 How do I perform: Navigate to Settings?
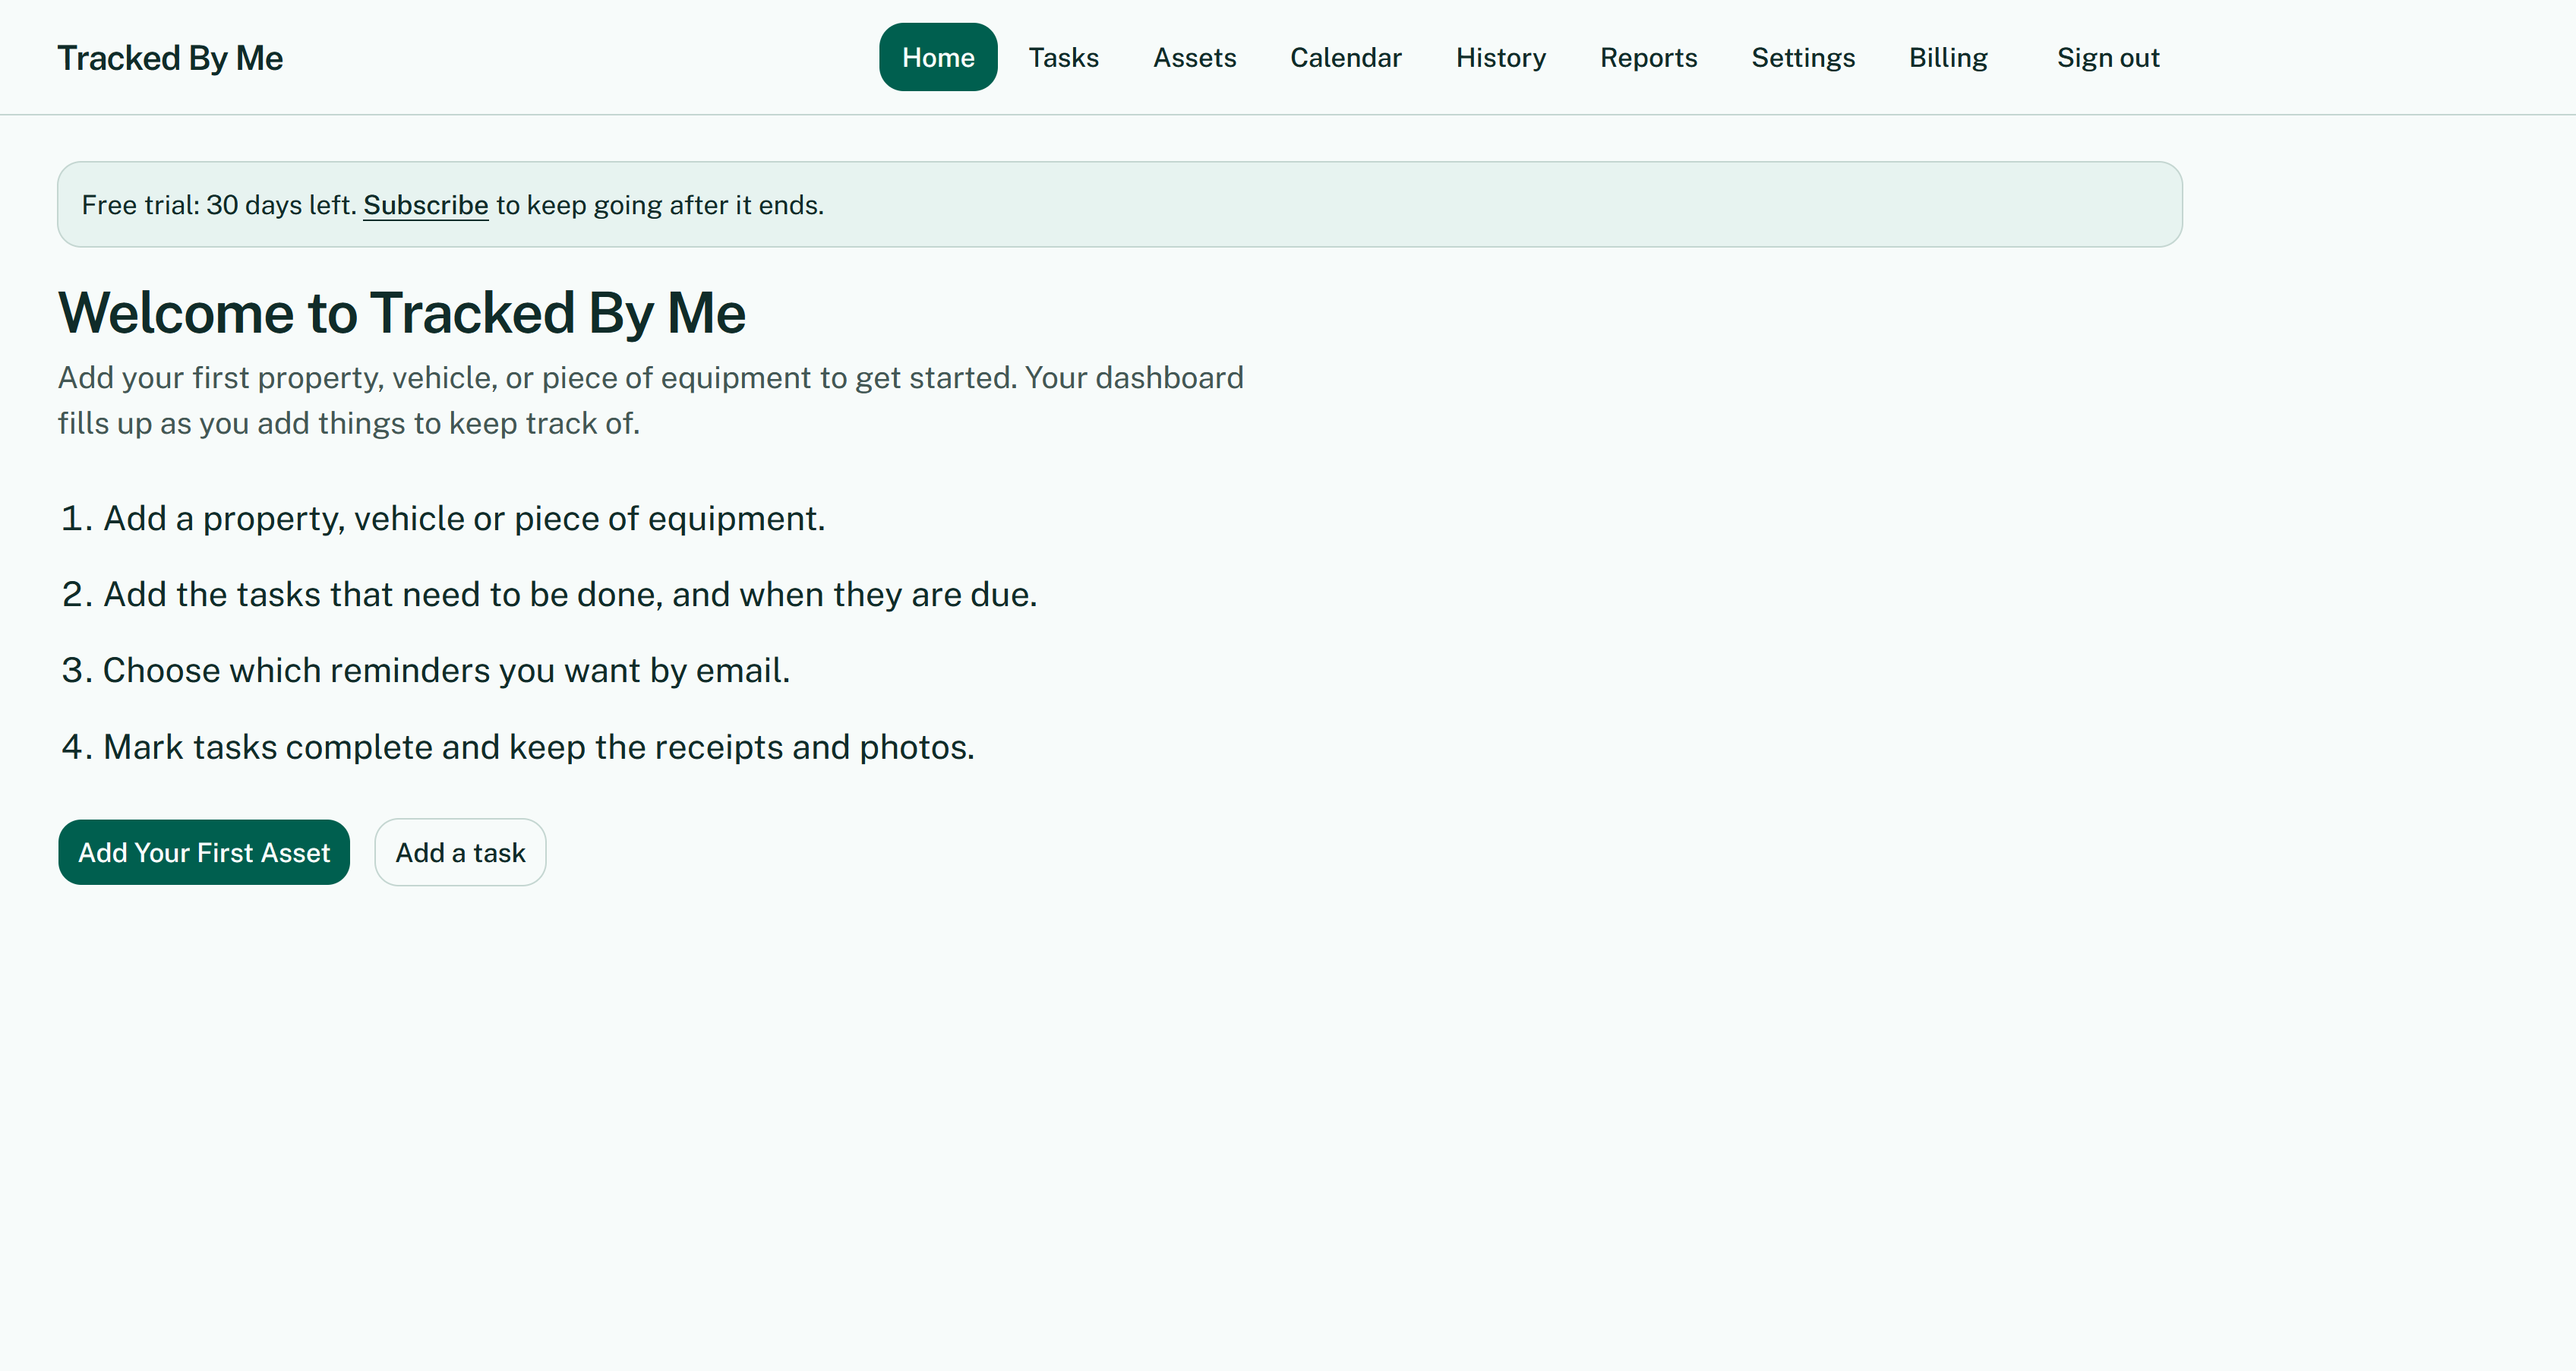tap(1802, 57)
